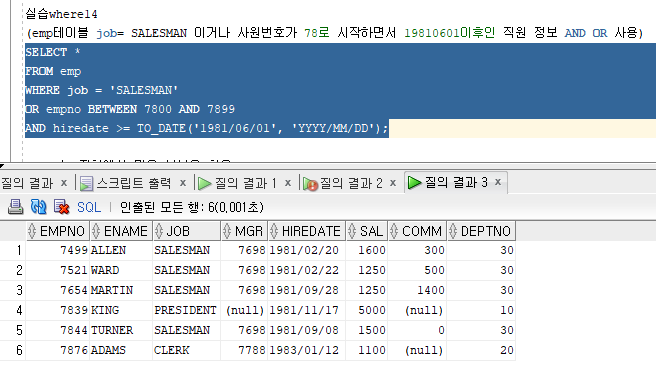Click the OR empno BETWEEN line

[130, 109]
